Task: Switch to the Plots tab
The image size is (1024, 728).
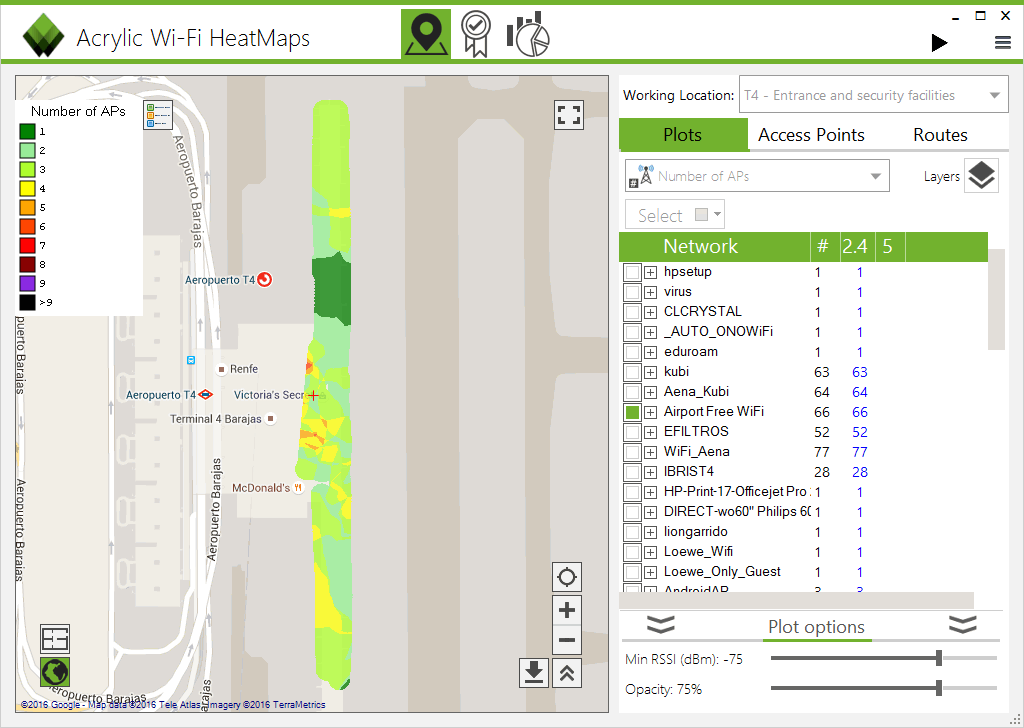Action: pyautogui.click(x=683, y=135)
